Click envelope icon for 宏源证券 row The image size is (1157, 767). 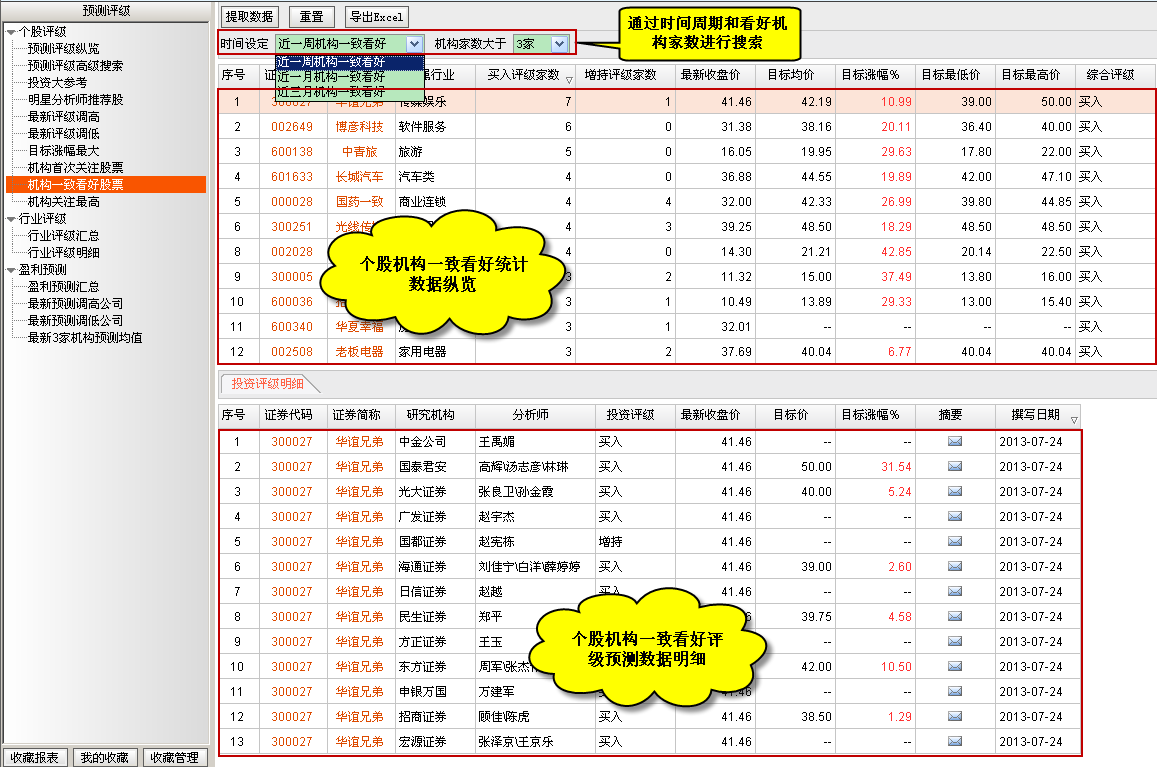tap(954, 742)
